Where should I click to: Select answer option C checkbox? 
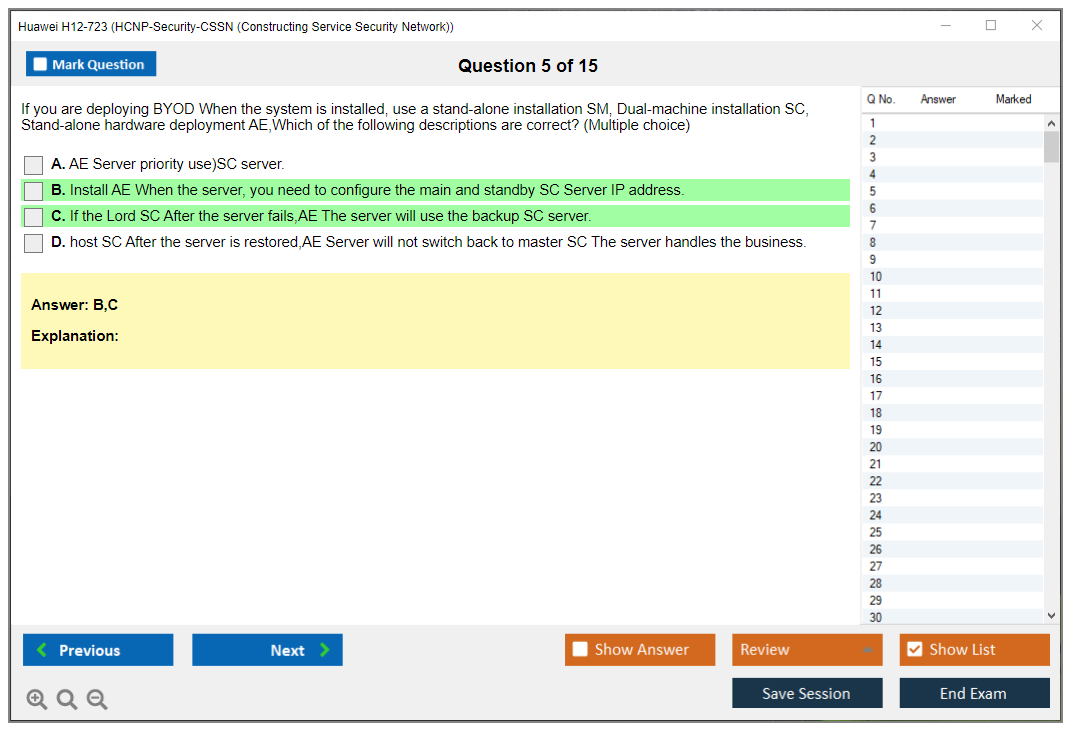point(34,217)
